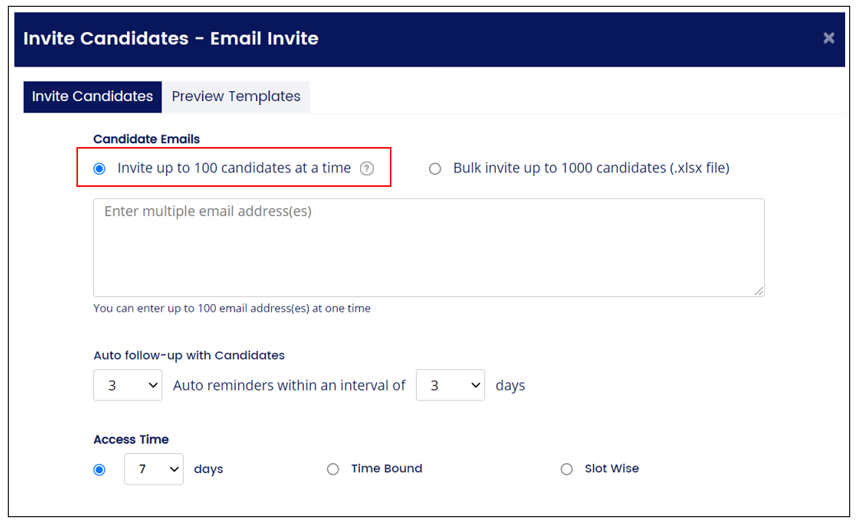Viewport: 857px width, 524px height.
Task: Click the 'Slot Wise' label text
Action: pyautogui.click(x=612, y=468)
